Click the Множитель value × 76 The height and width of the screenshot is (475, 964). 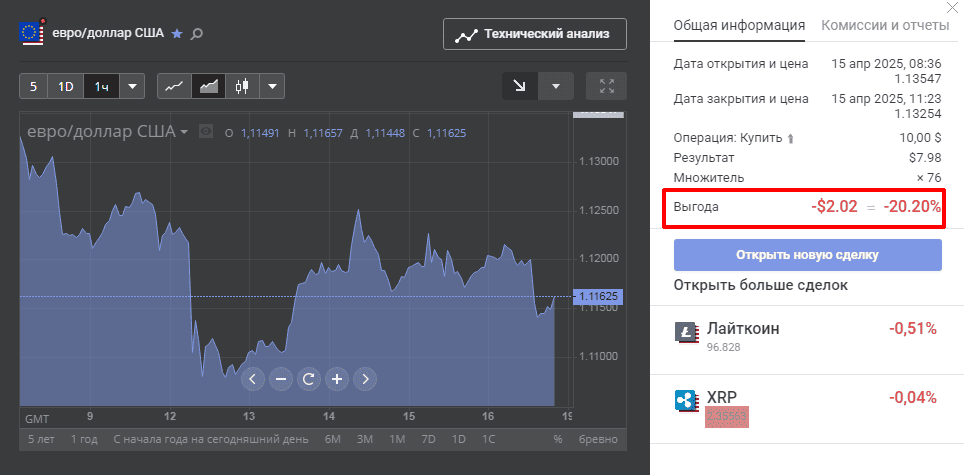tap(928, 178)
